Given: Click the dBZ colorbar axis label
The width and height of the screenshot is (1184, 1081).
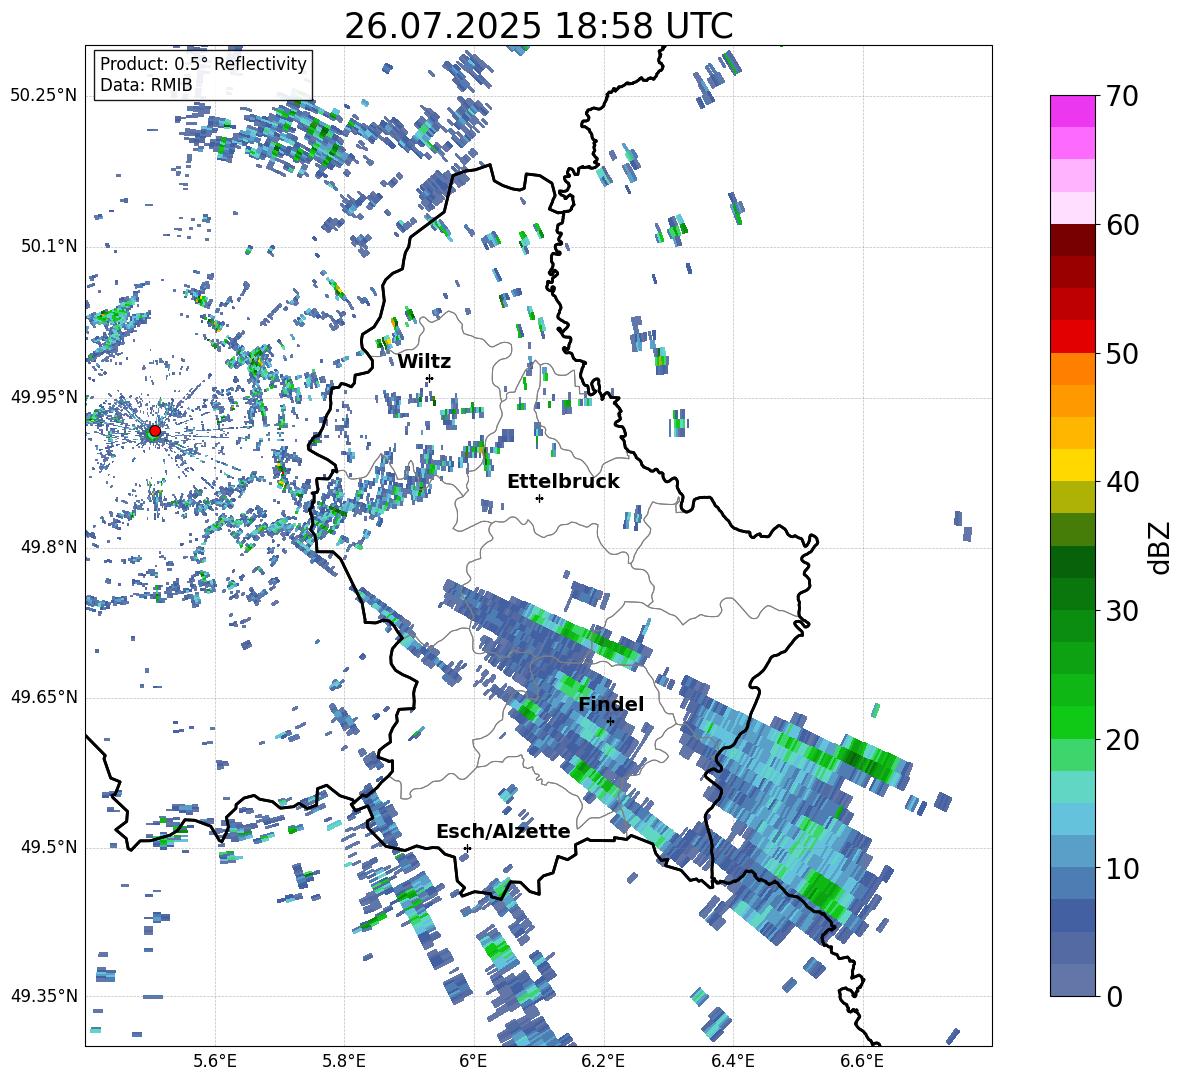Looking at the screenshot, I should 1161,547.
